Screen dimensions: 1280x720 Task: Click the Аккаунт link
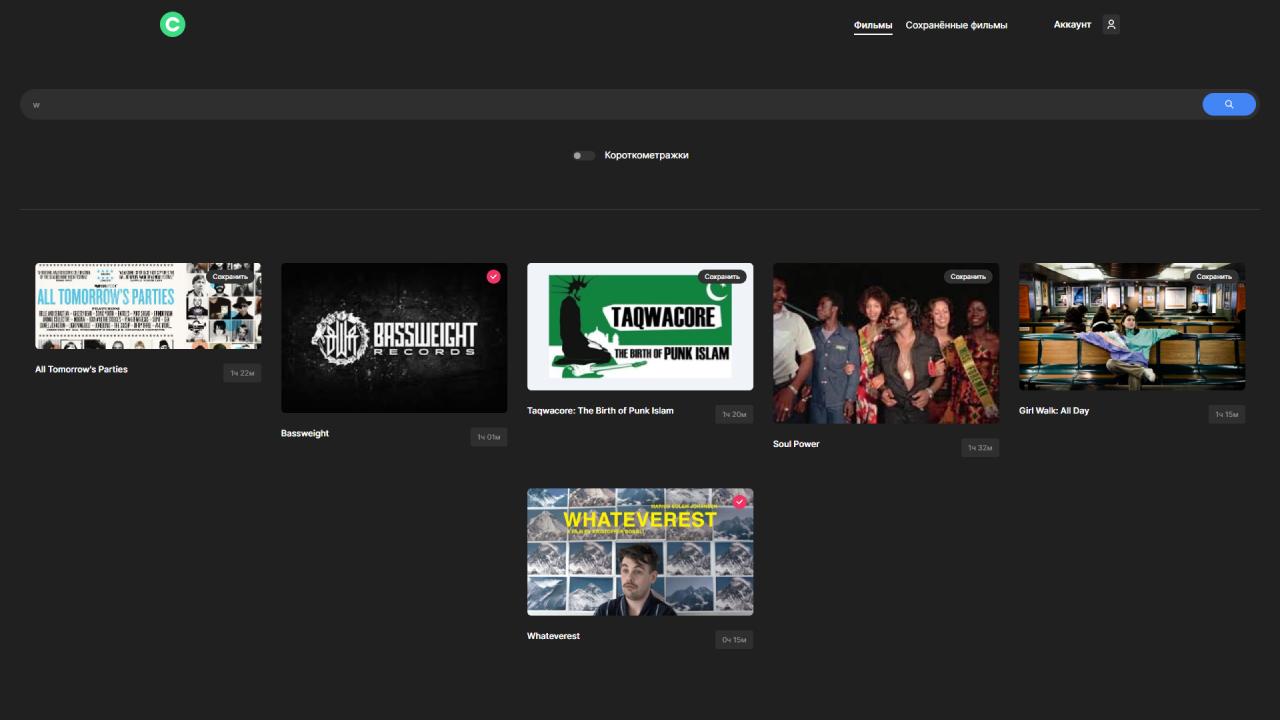1072,24
